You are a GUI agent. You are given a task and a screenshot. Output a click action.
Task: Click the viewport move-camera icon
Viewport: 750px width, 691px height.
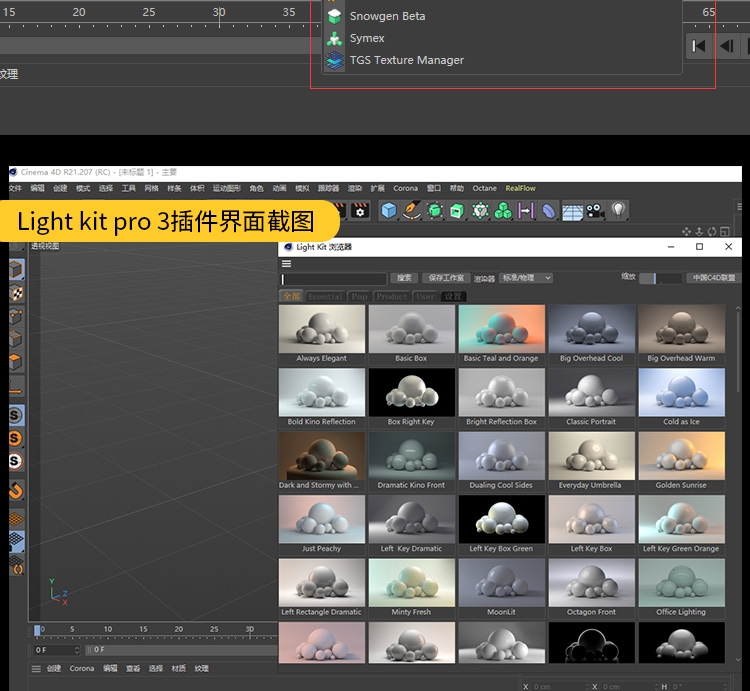(686, 231)
